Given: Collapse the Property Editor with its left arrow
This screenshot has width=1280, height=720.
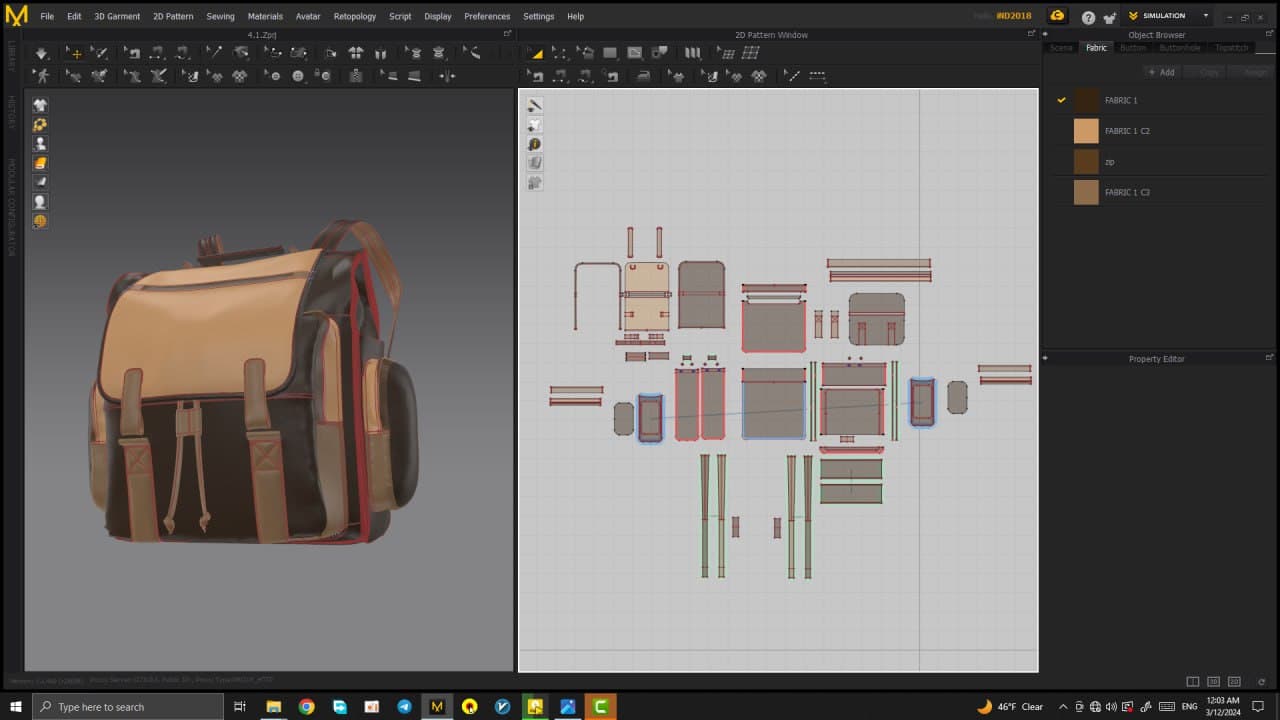Looking at the screenshot, I should point(1046,358).
